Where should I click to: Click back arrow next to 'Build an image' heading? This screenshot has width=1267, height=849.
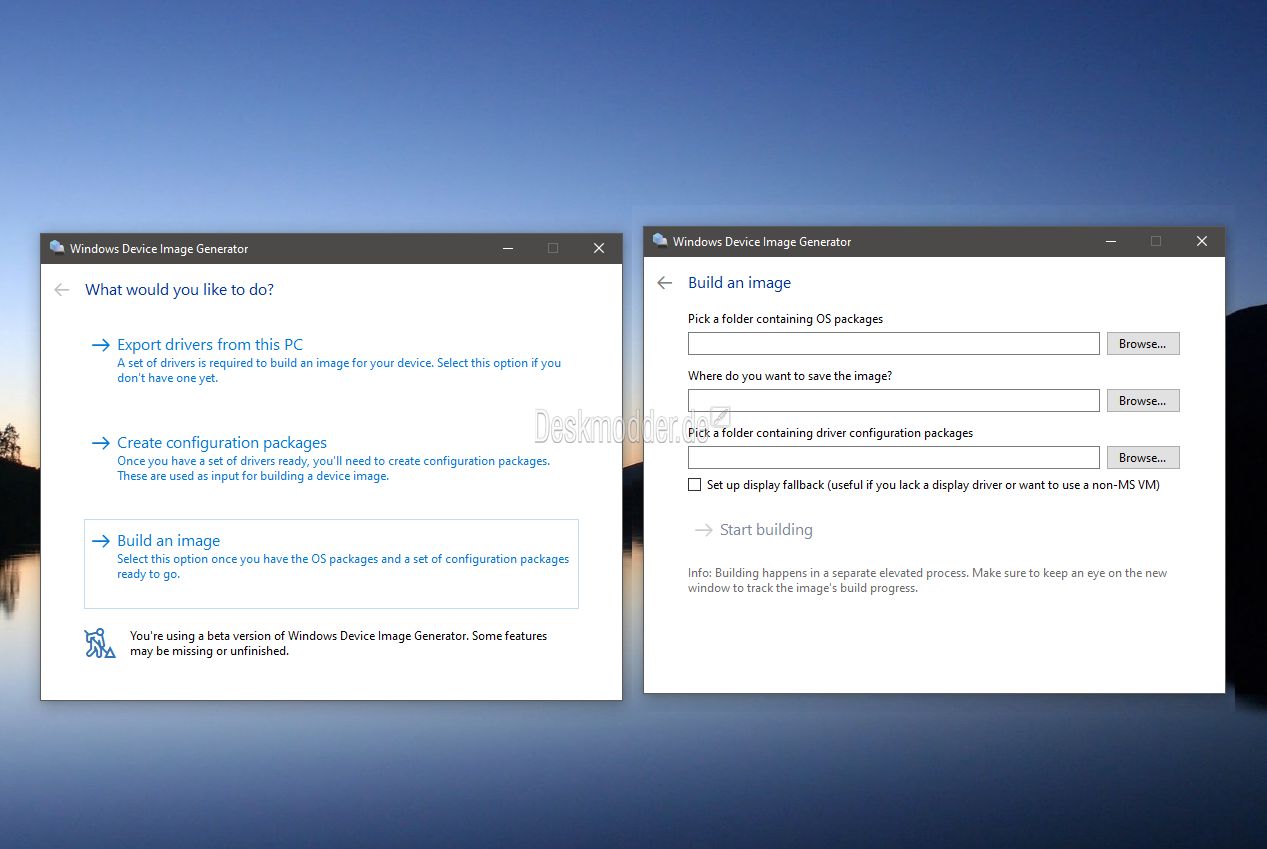point(665,283)
